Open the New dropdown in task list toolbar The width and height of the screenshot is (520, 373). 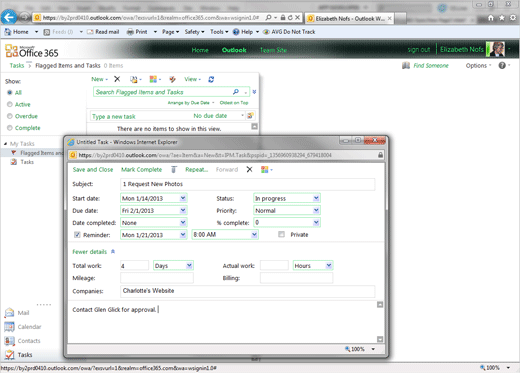(x=99, y=79)
